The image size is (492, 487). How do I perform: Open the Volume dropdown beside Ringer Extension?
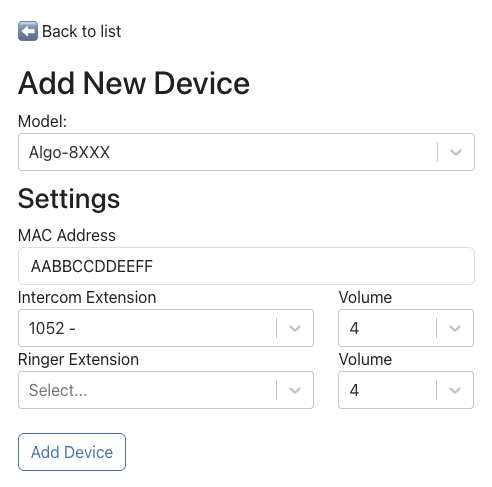click(x=406, y=390)
